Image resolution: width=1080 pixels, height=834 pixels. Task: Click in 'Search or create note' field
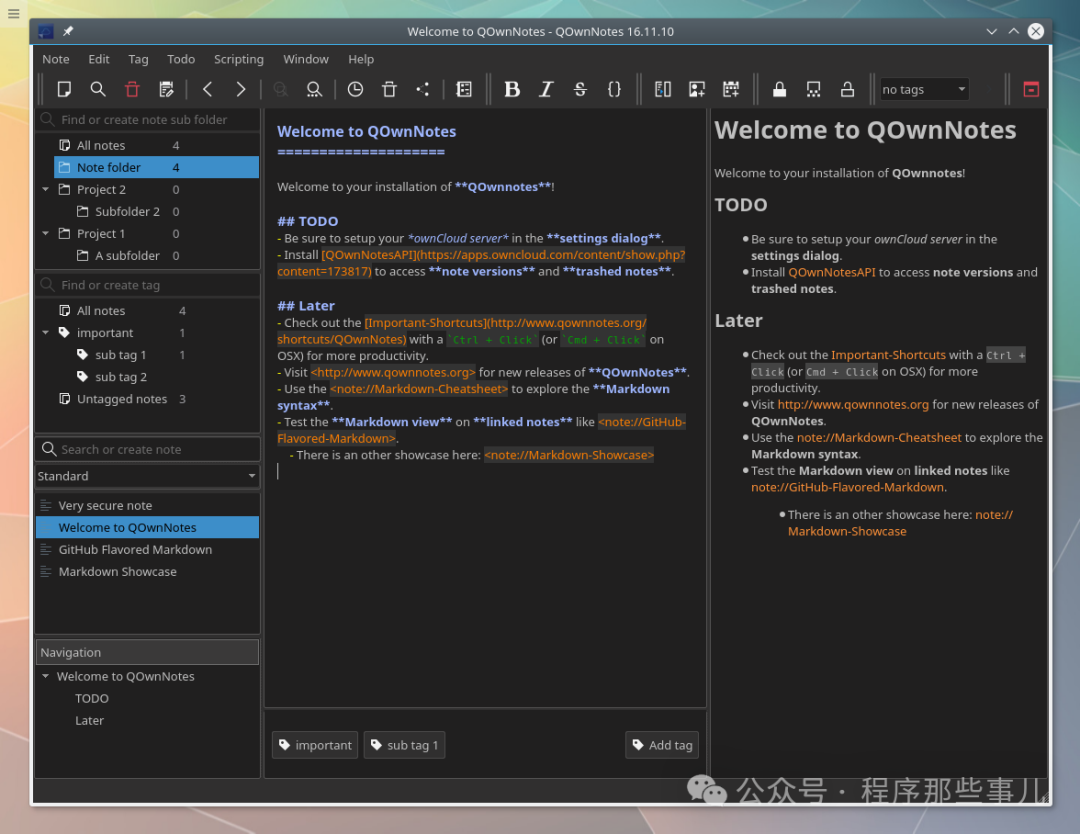click(x=147, y=449)
